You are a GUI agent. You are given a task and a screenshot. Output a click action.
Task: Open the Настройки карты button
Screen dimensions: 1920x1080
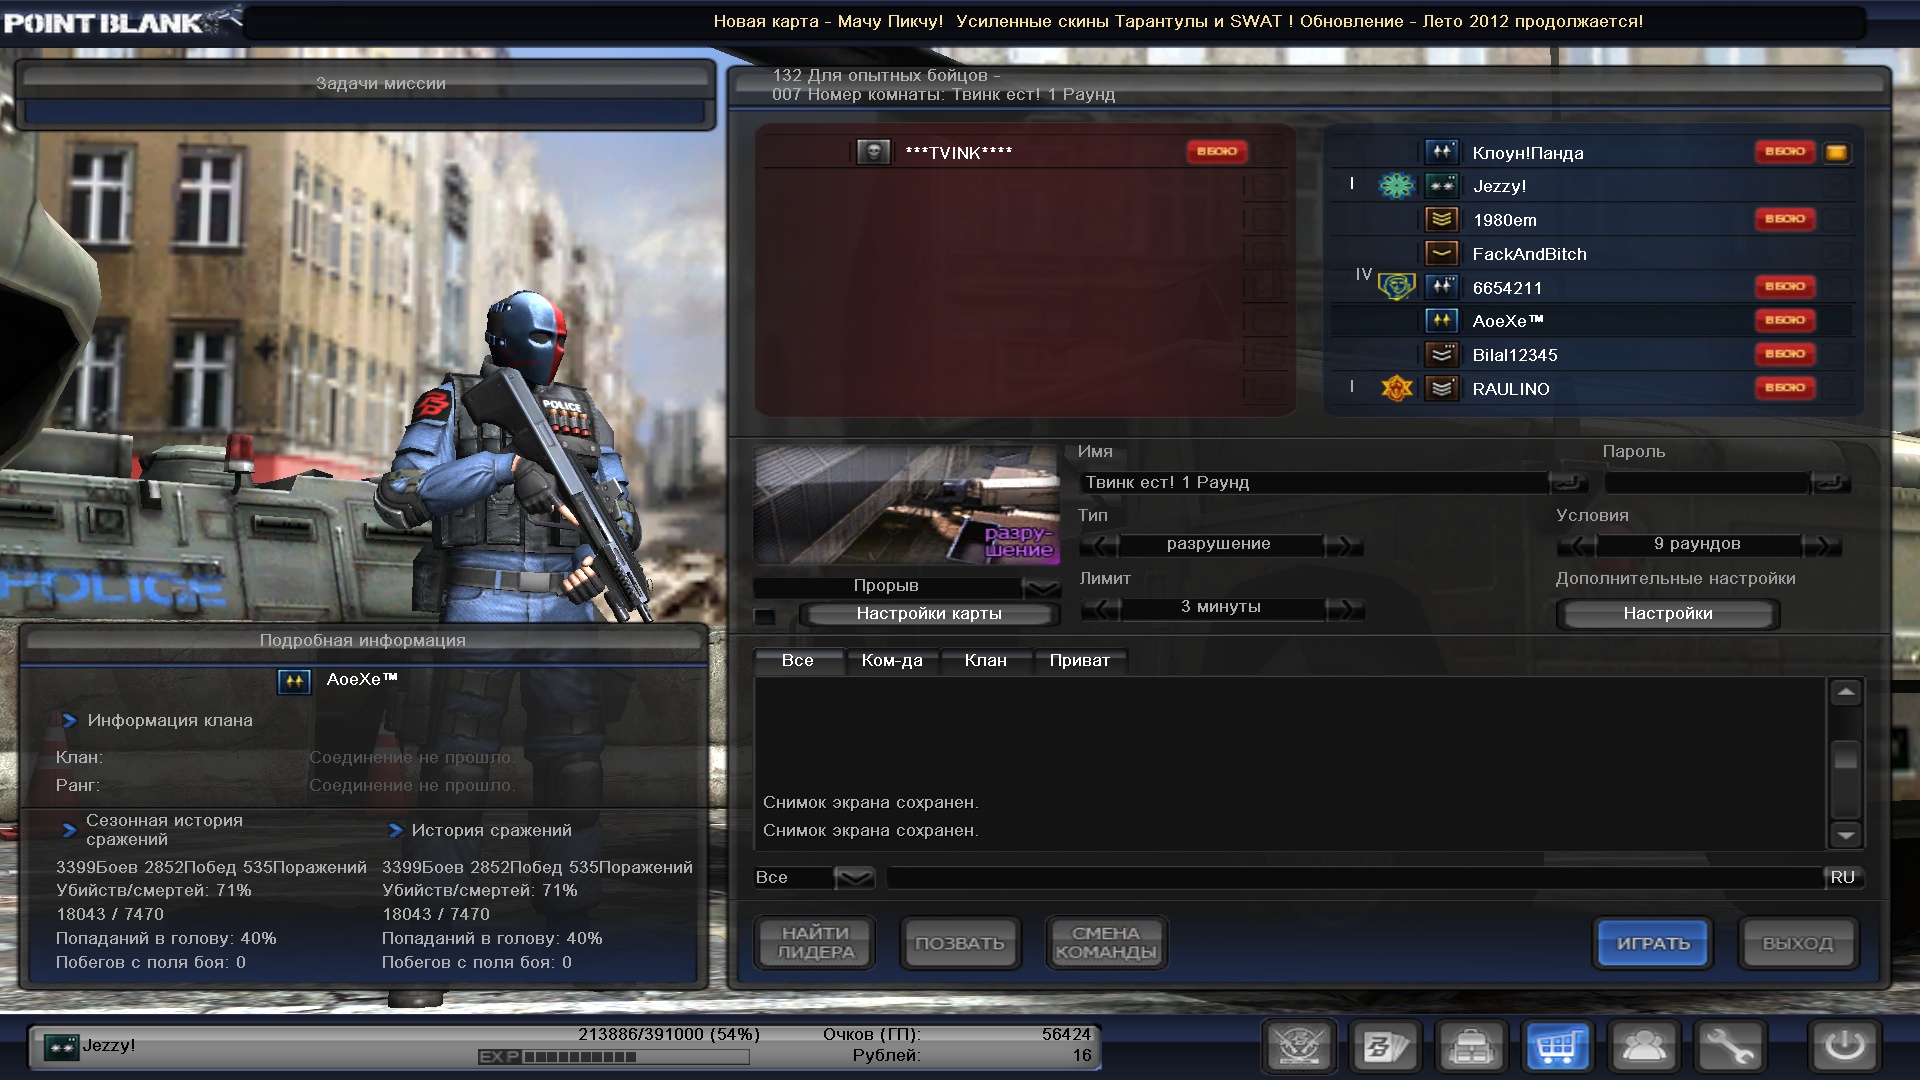(x=929, y=614)
